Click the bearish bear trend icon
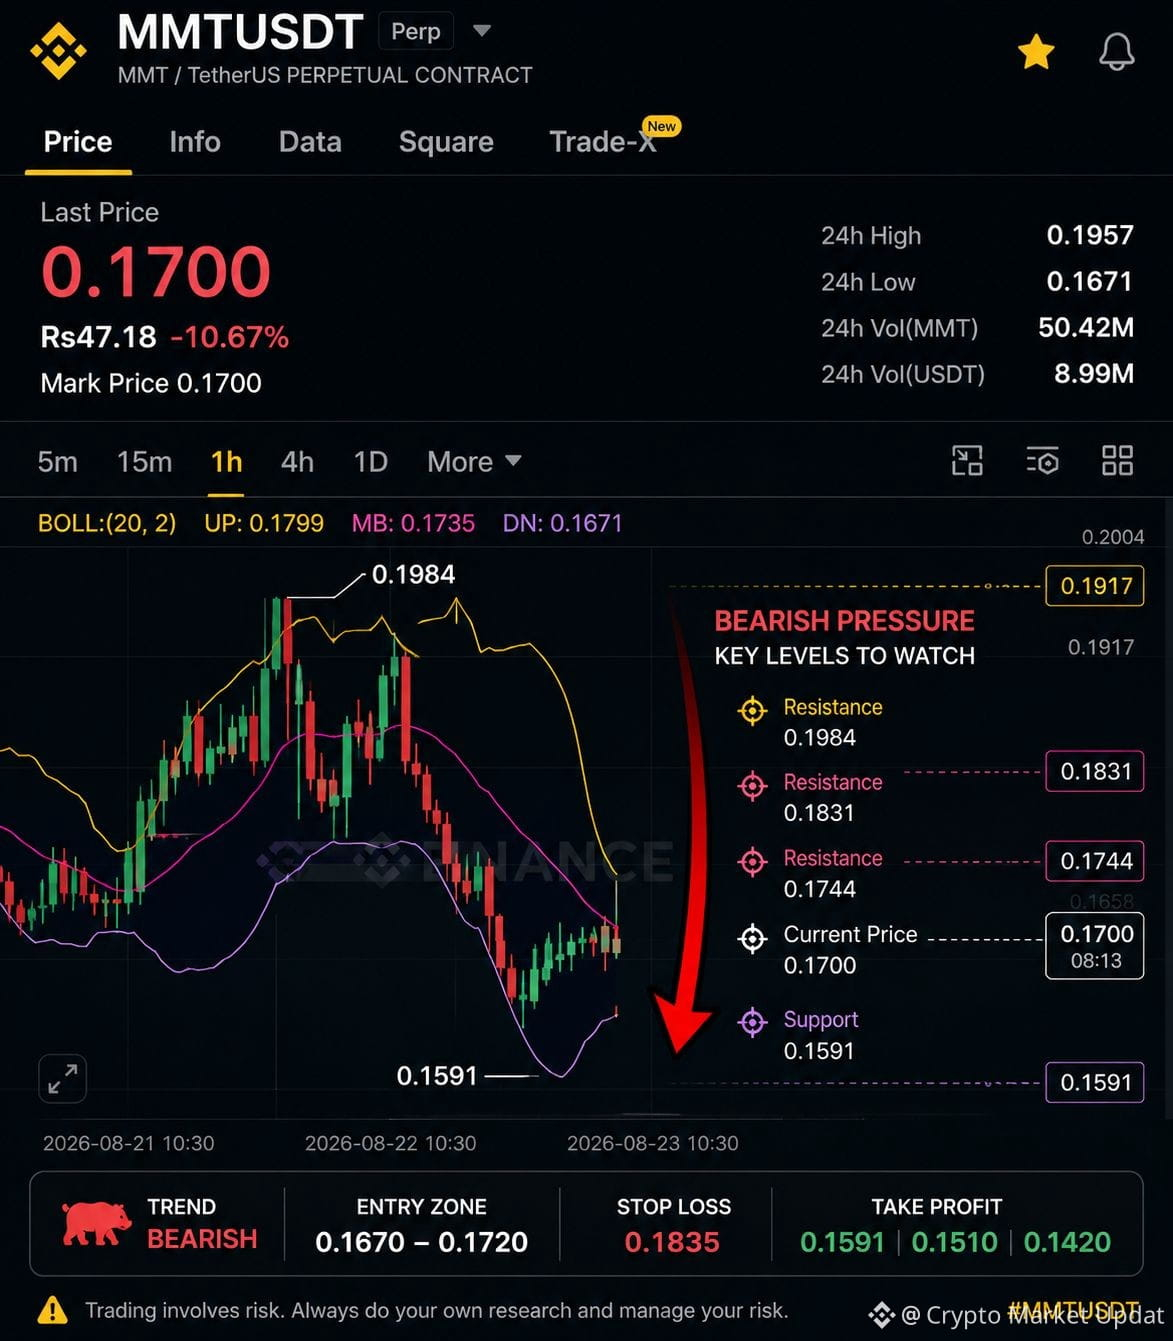 point(96,1223)
